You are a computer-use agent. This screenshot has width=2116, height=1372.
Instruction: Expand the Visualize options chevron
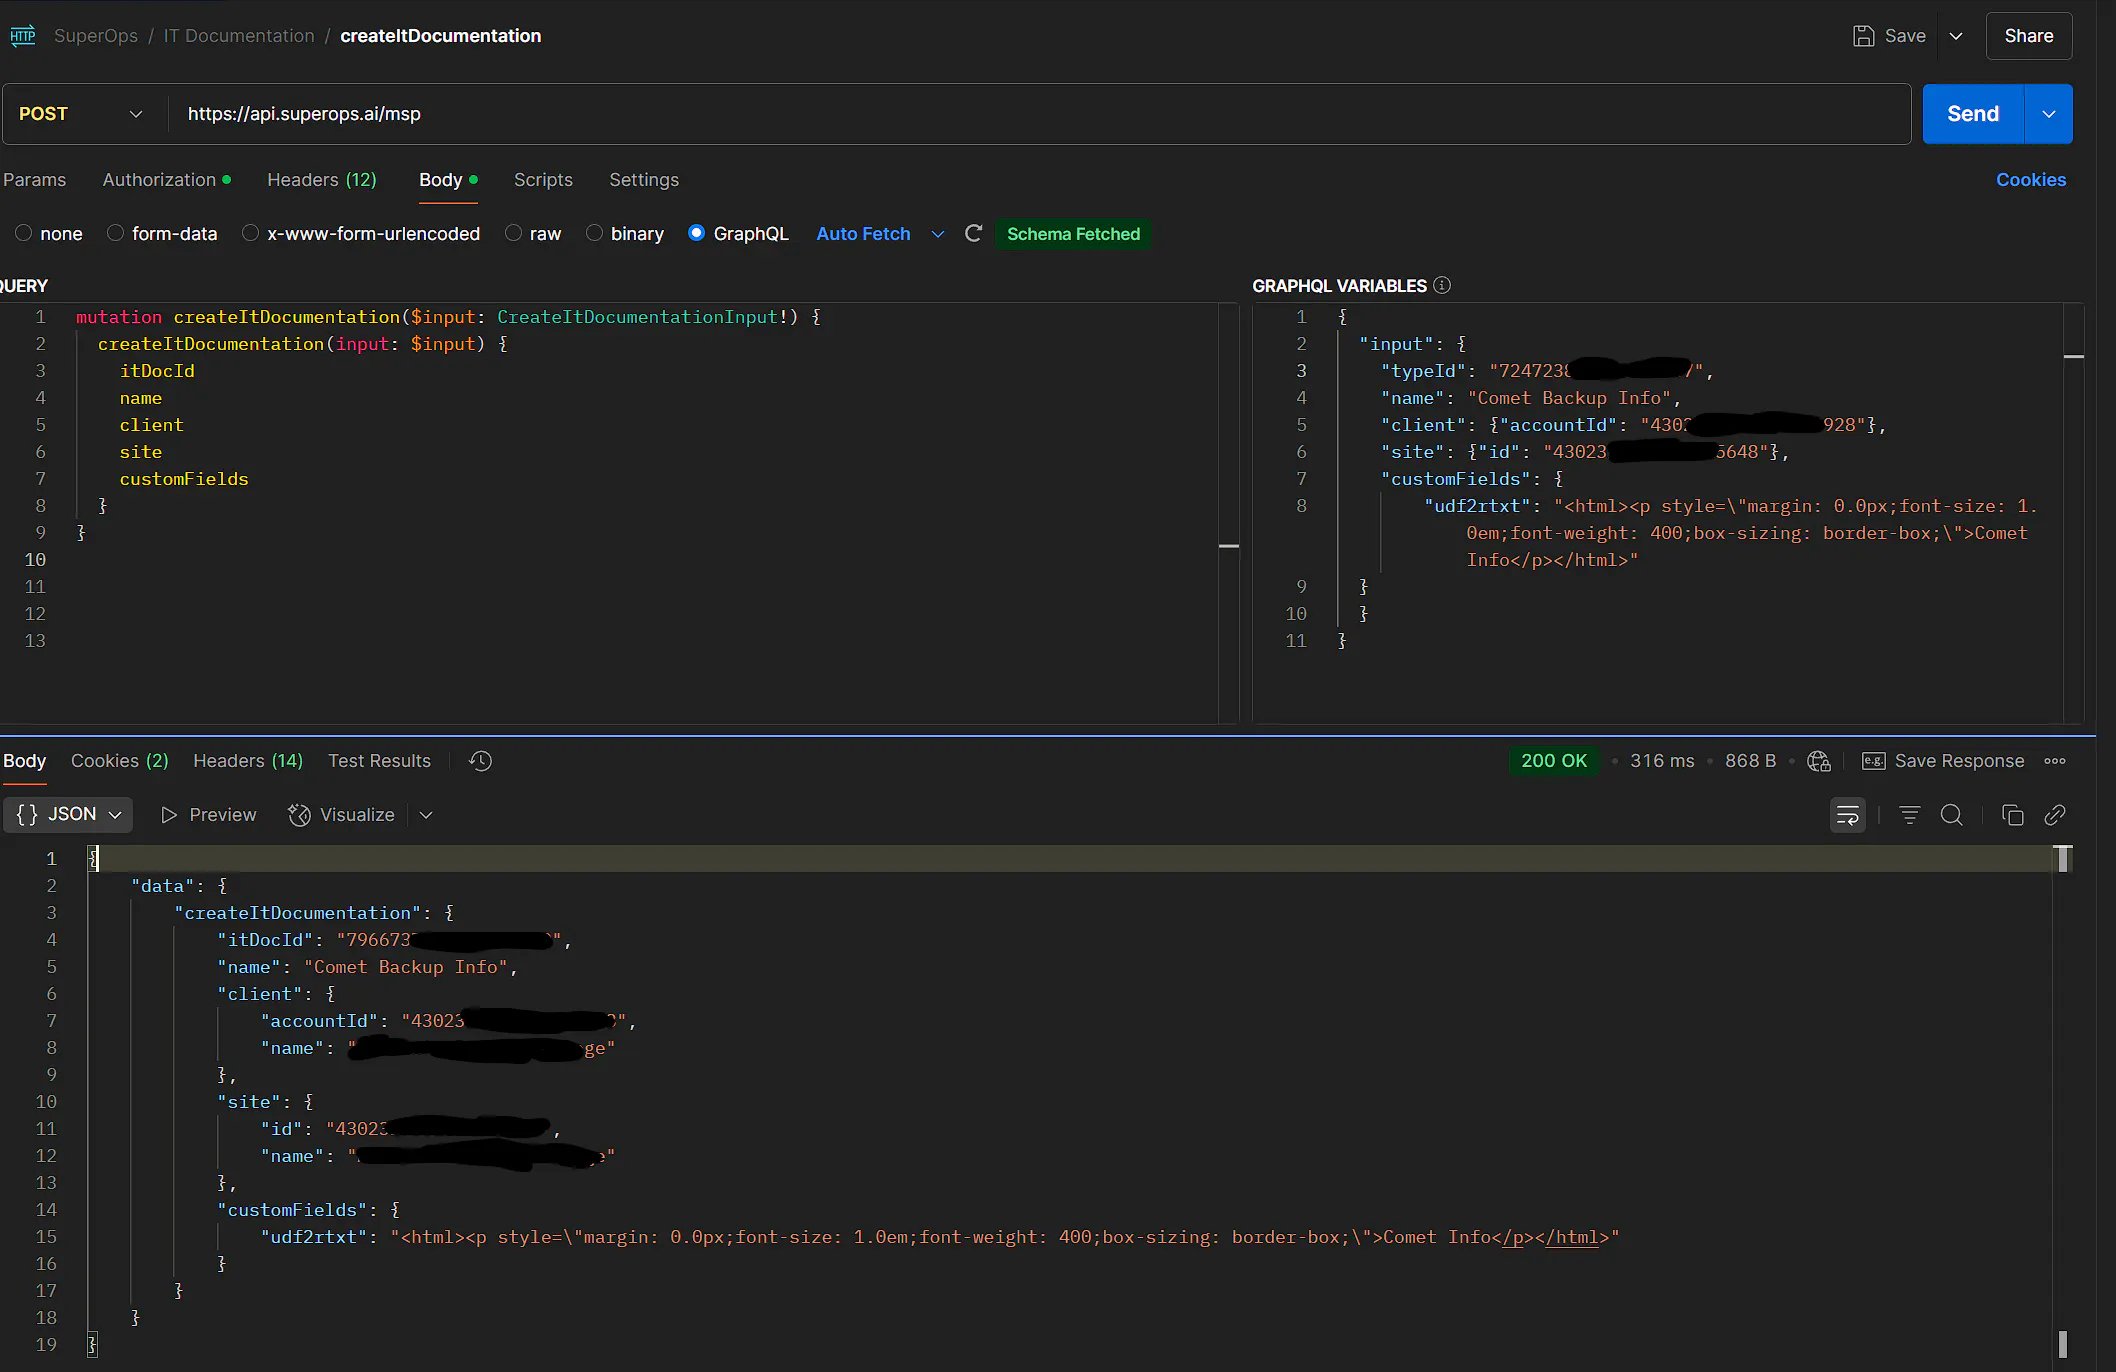click(426, 815)
